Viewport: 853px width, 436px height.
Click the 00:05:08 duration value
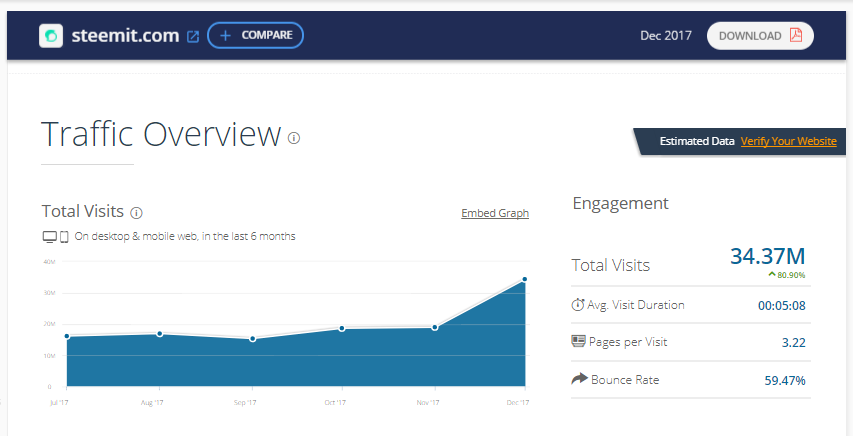click(782, 305)
